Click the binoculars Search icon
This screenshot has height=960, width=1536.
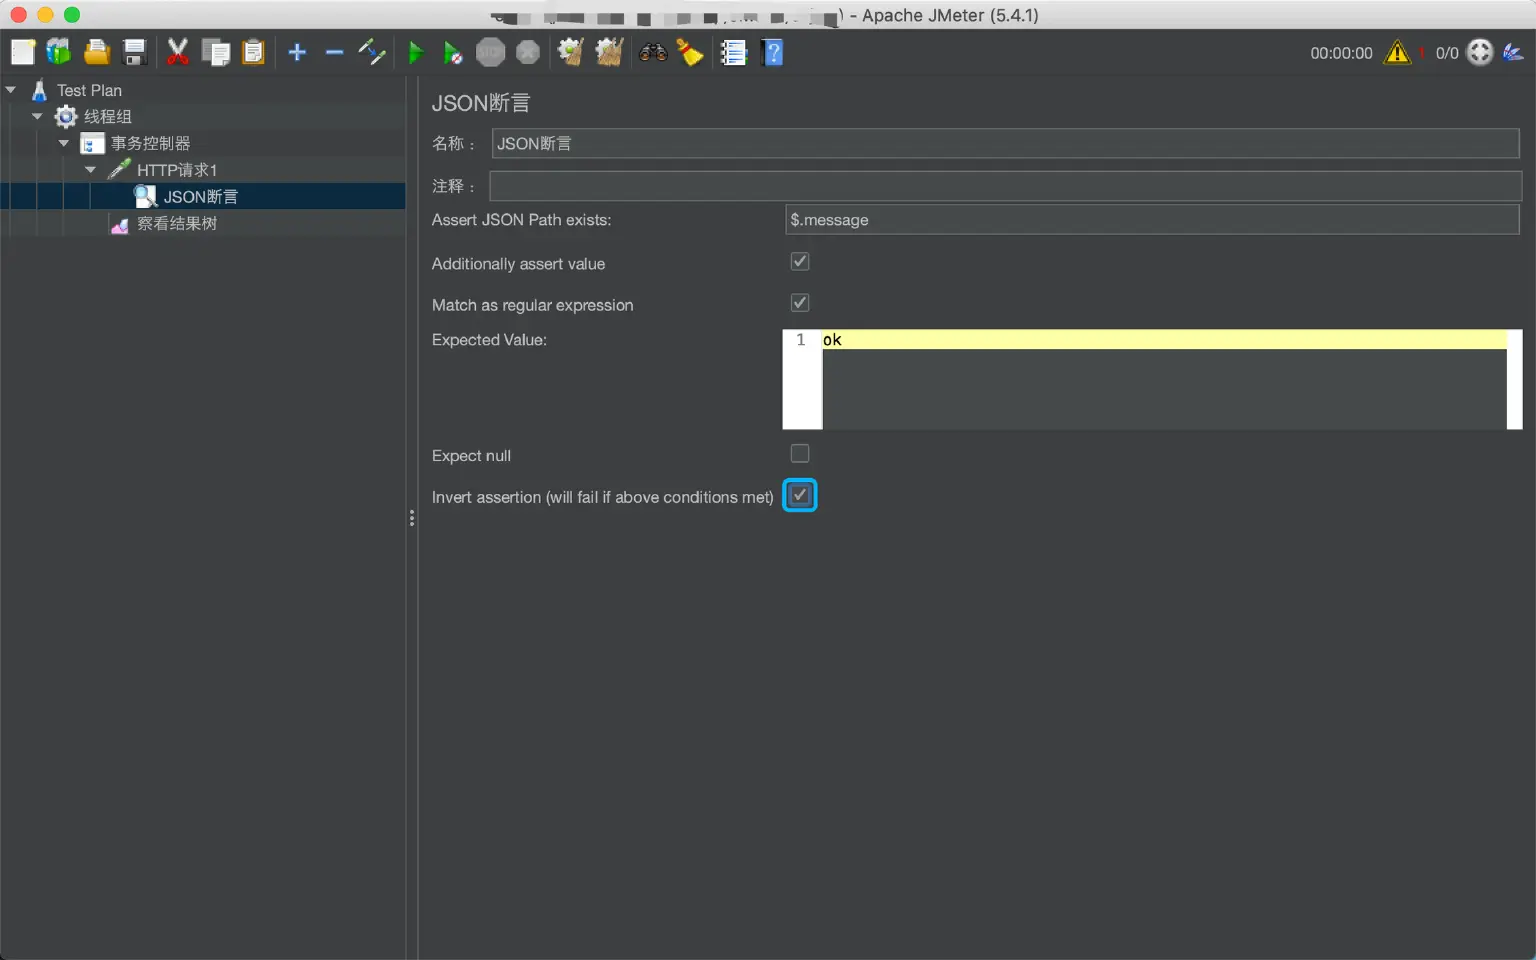pyautogui.click(x=653, y=53)
